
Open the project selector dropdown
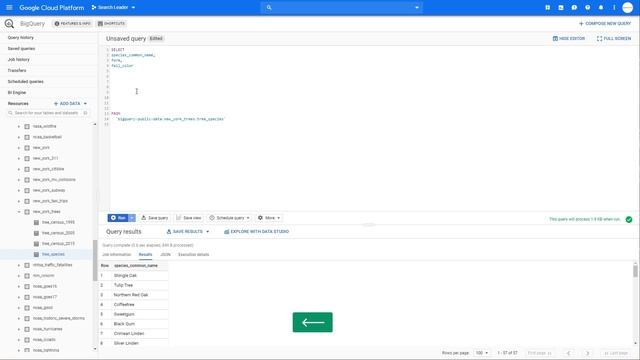pyautogui.click(x=113, y=7)
